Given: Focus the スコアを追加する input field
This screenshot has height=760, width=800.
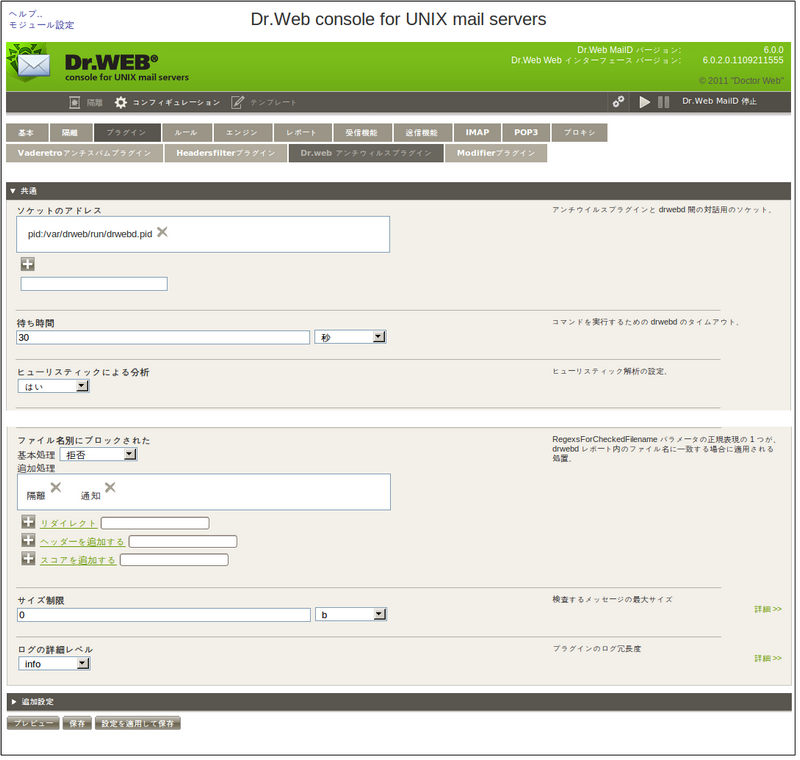Looking at the screenshot, I should coord(174,560).
